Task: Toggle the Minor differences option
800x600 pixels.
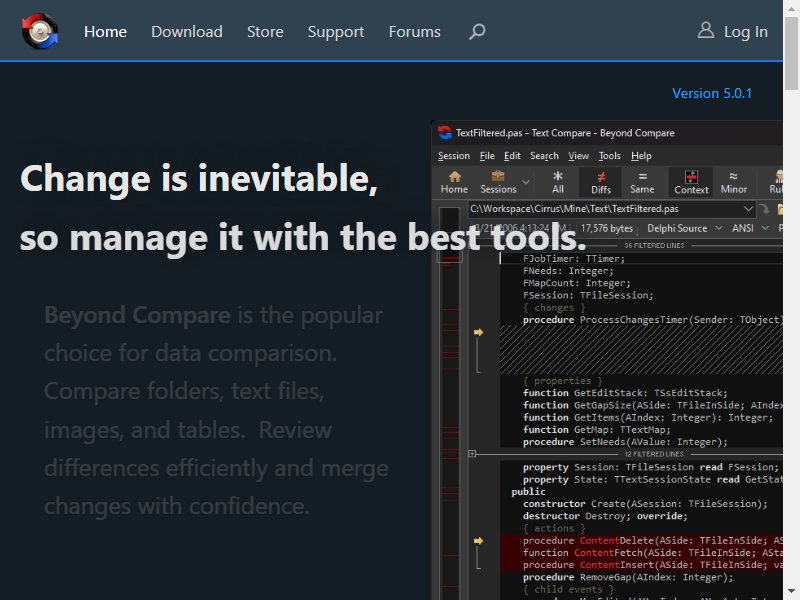Action: 734,182
